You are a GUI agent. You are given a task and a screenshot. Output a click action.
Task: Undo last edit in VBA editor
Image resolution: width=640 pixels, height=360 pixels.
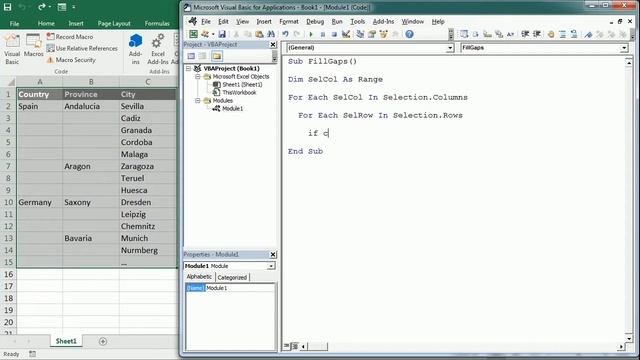point(285,34)
